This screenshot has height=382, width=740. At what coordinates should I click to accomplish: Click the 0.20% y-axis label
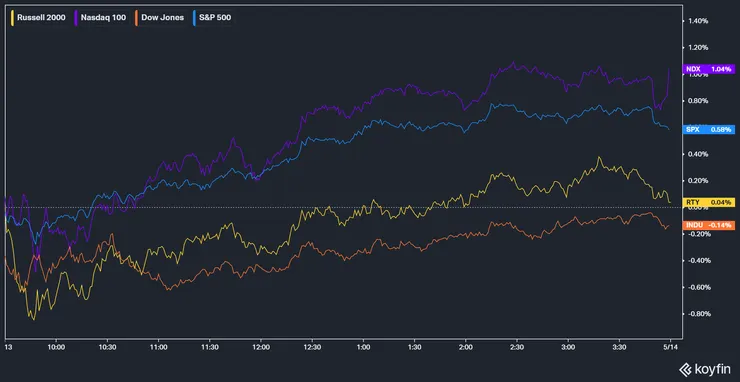click(x=698, y=180)
